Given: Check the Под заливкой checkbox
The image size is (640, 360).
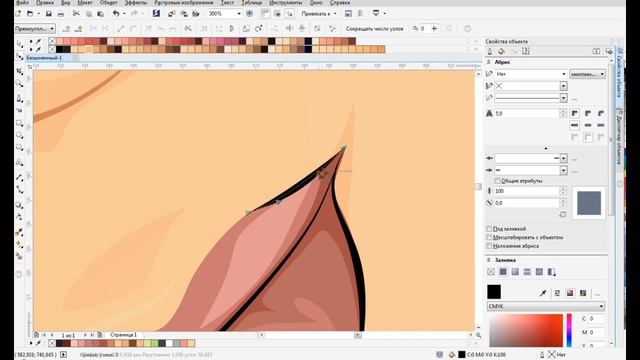Looking at the screenshot, I should (x=489, y=229).
